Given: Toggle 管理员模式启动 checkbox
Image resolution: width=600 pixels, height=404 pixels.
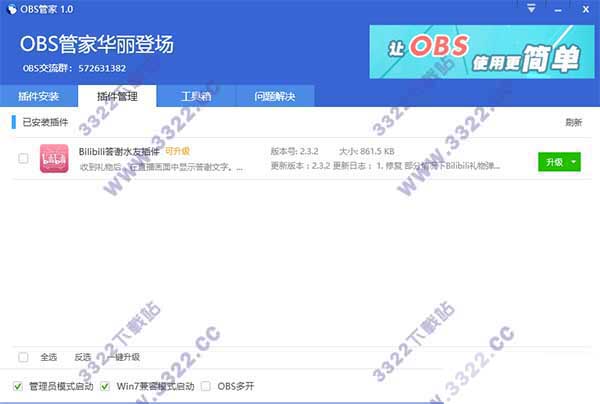Looking at the screenshot, I should (18, 386).
